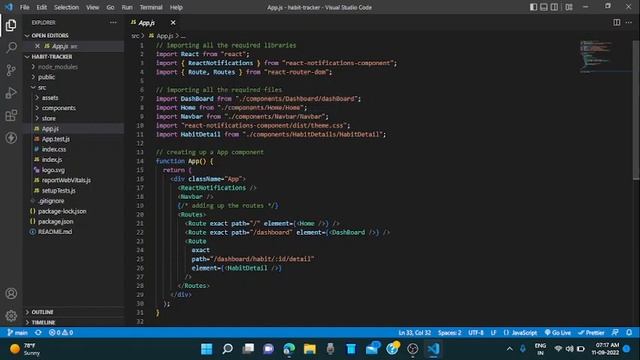Collapse the HABIT-TRACKER folder section
The height and width of the screenshot is (360, 640).
(x=73, y=57)
